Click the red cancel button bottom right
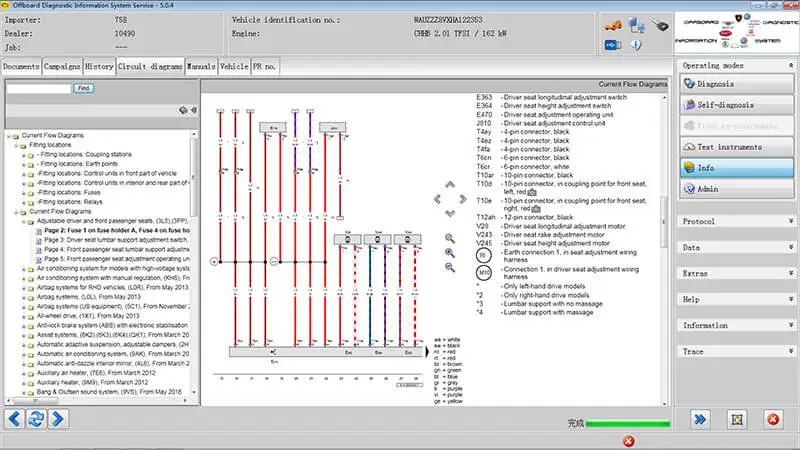The width and height of the screenshot is (800, 450). click(773, 419)
